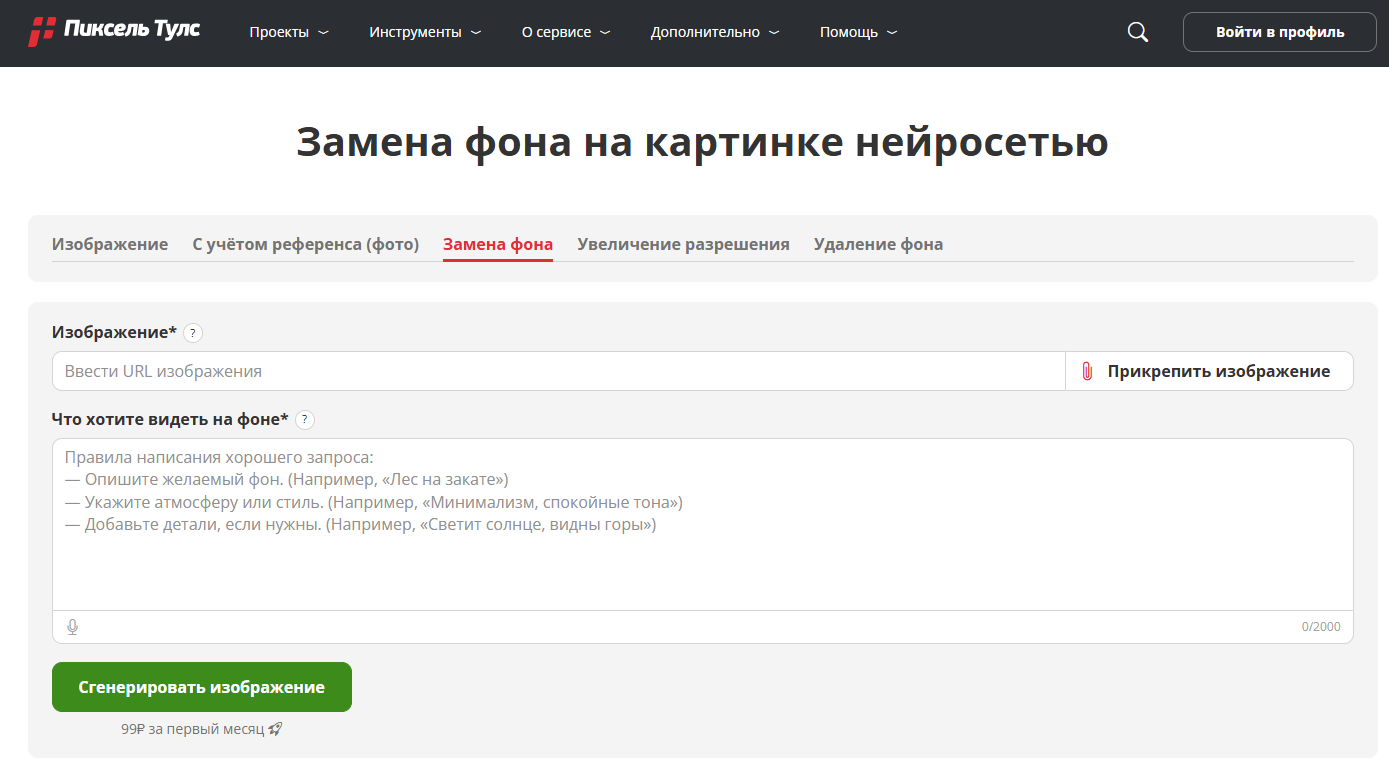Open the О сервисе dropdown
This screenshot has height=775, width=1389.
566,32
